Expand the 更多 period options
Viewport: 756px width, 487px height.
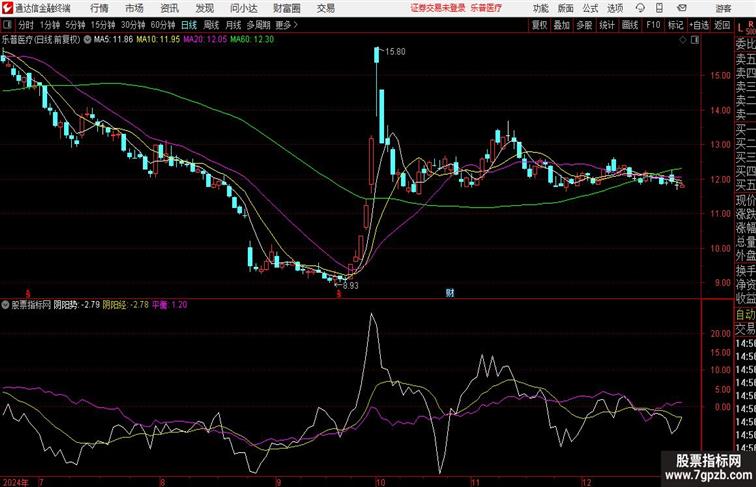(x=286, y=25)
